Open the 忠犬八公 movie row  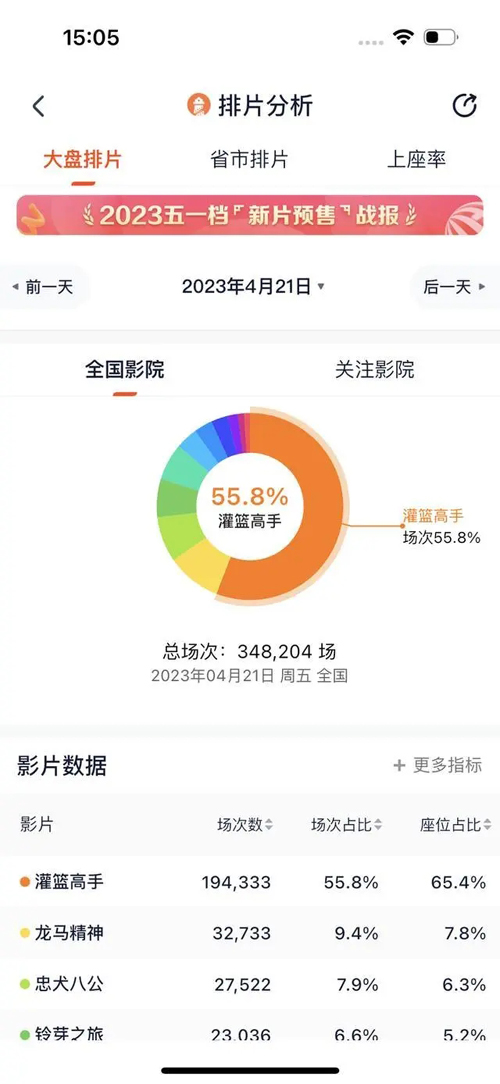(250, 984)
